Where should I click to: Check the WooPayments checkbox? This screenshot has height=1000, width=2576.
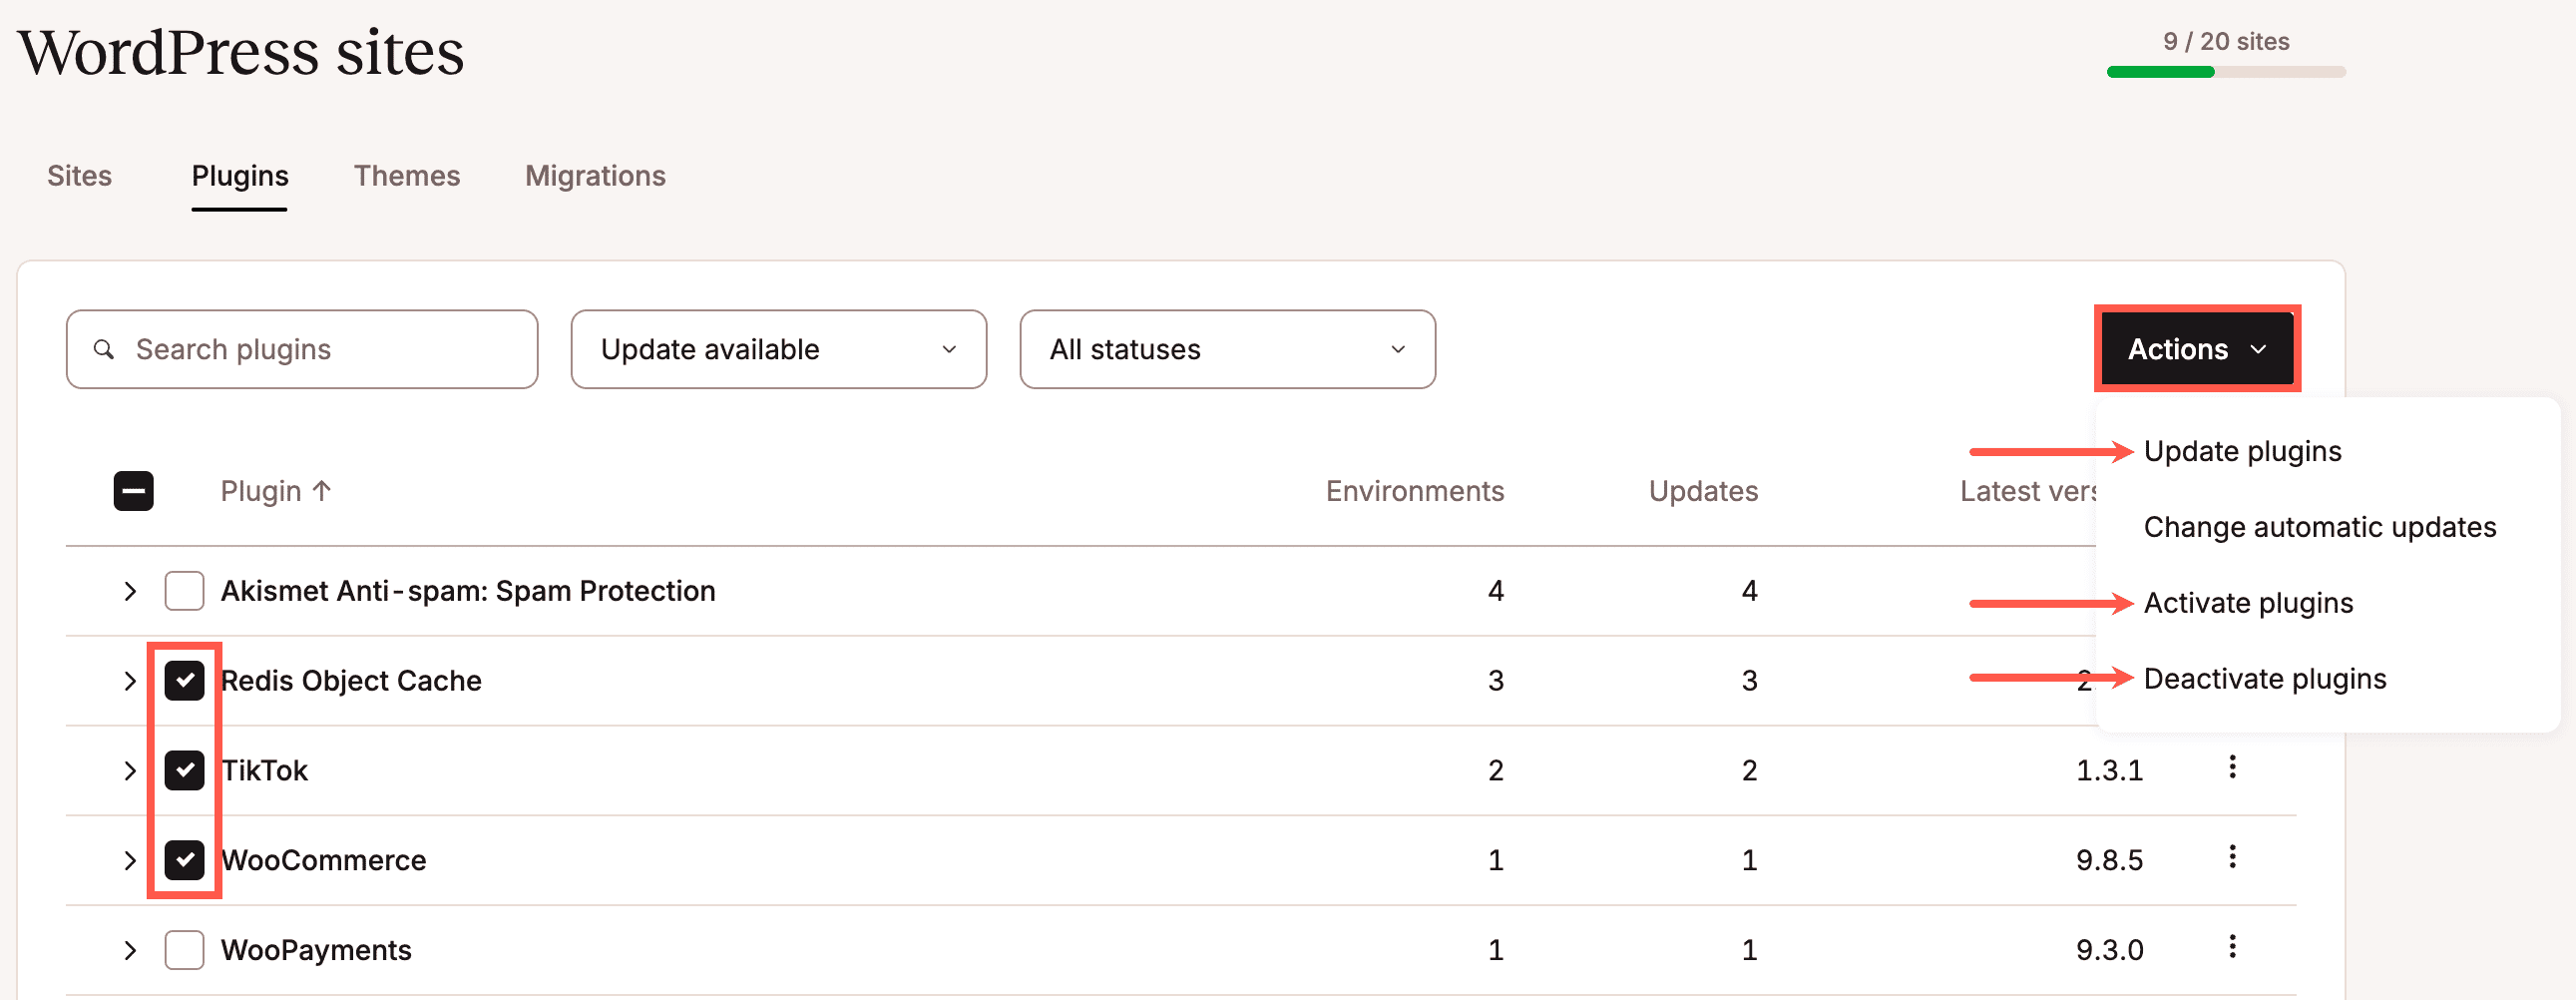pyautogui.click(x=184, y=949)
